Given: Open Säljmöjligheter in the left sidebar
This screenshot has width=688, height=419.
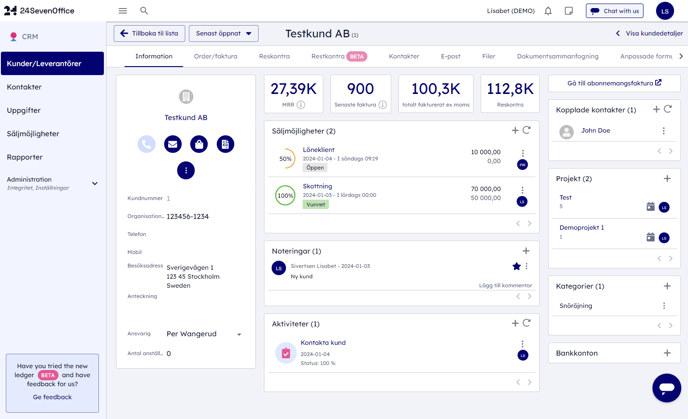Looking at the screenshot, I should coord(33,133).
